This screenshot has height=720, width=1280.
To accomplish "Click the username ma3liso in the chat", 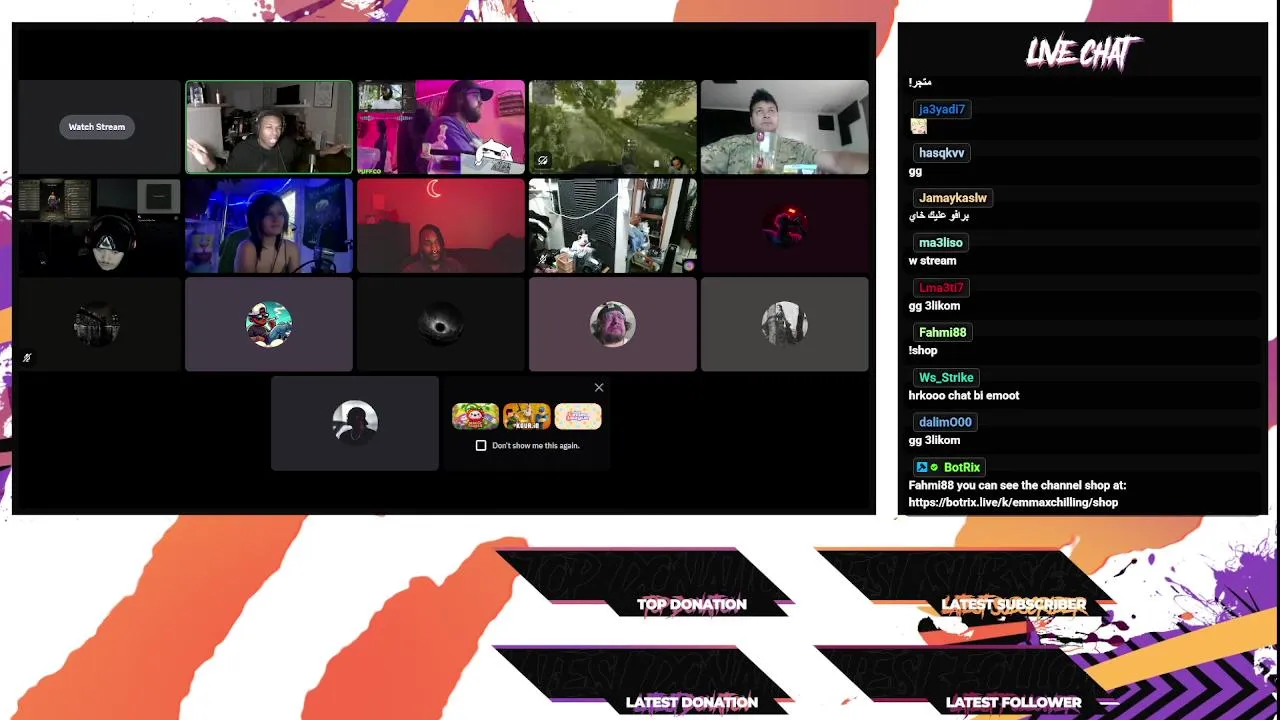I will click(x=941, y=243).
